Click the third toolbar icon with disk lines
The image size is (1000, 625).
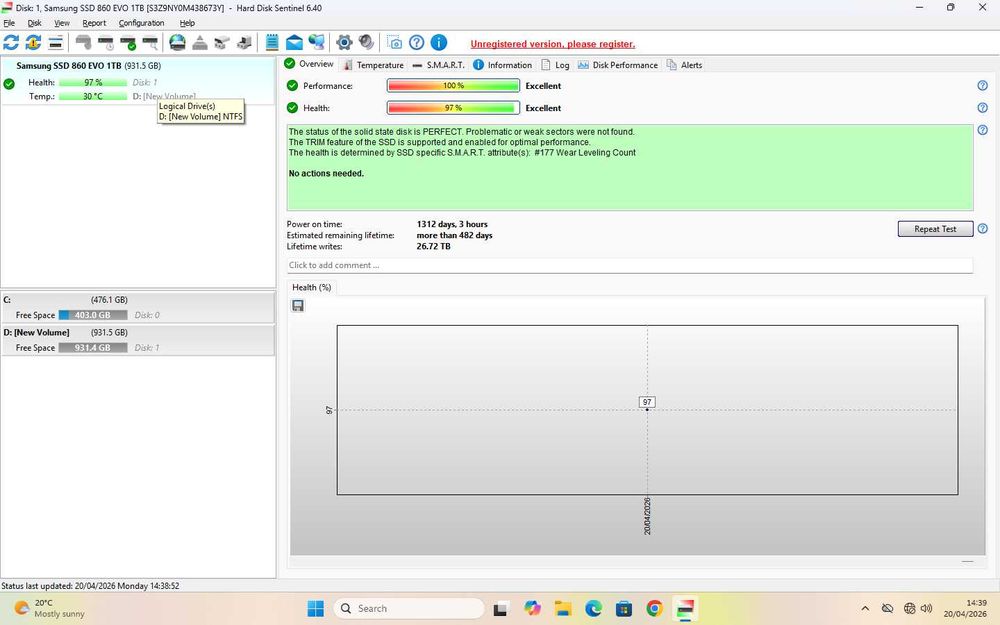pyautogui.click(x=55, y=43)
